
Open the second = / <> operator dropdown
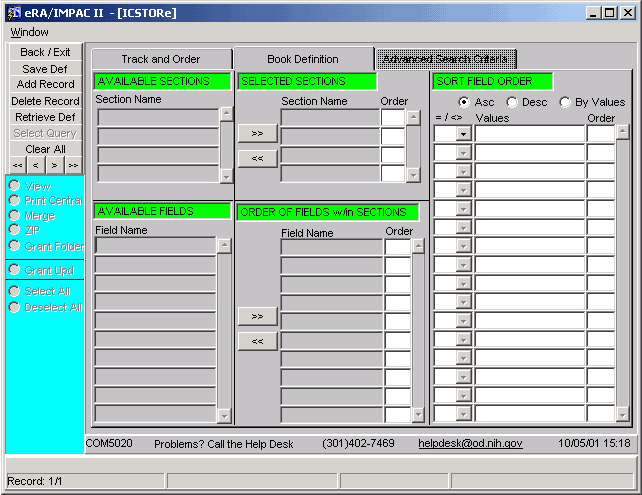click(x=463, y=153)
